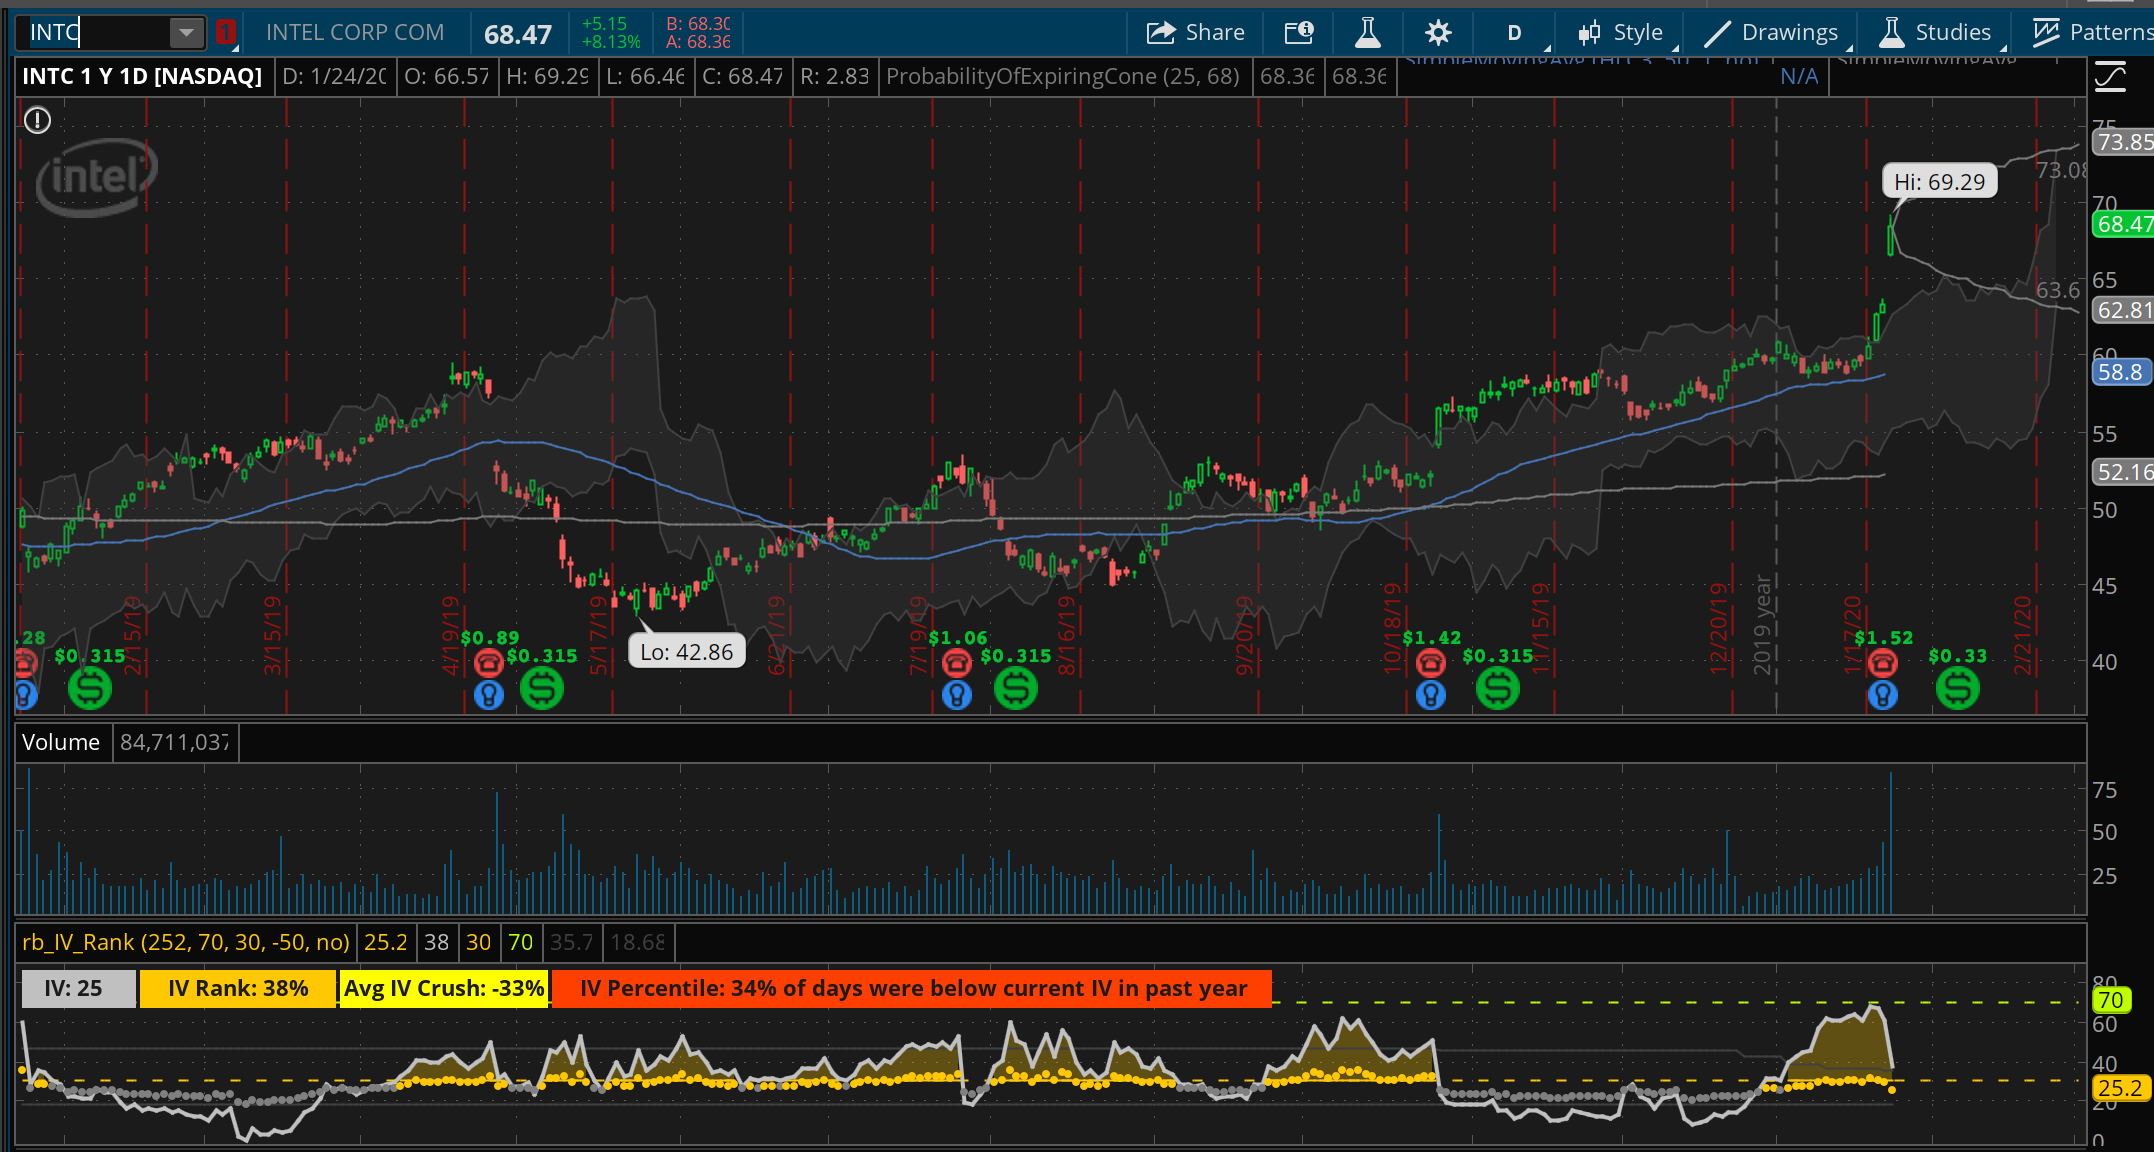Click the 68.47 last price in header
Image resolution: width=2154 pixels, height=1152 pixels.
pos(518,35)
